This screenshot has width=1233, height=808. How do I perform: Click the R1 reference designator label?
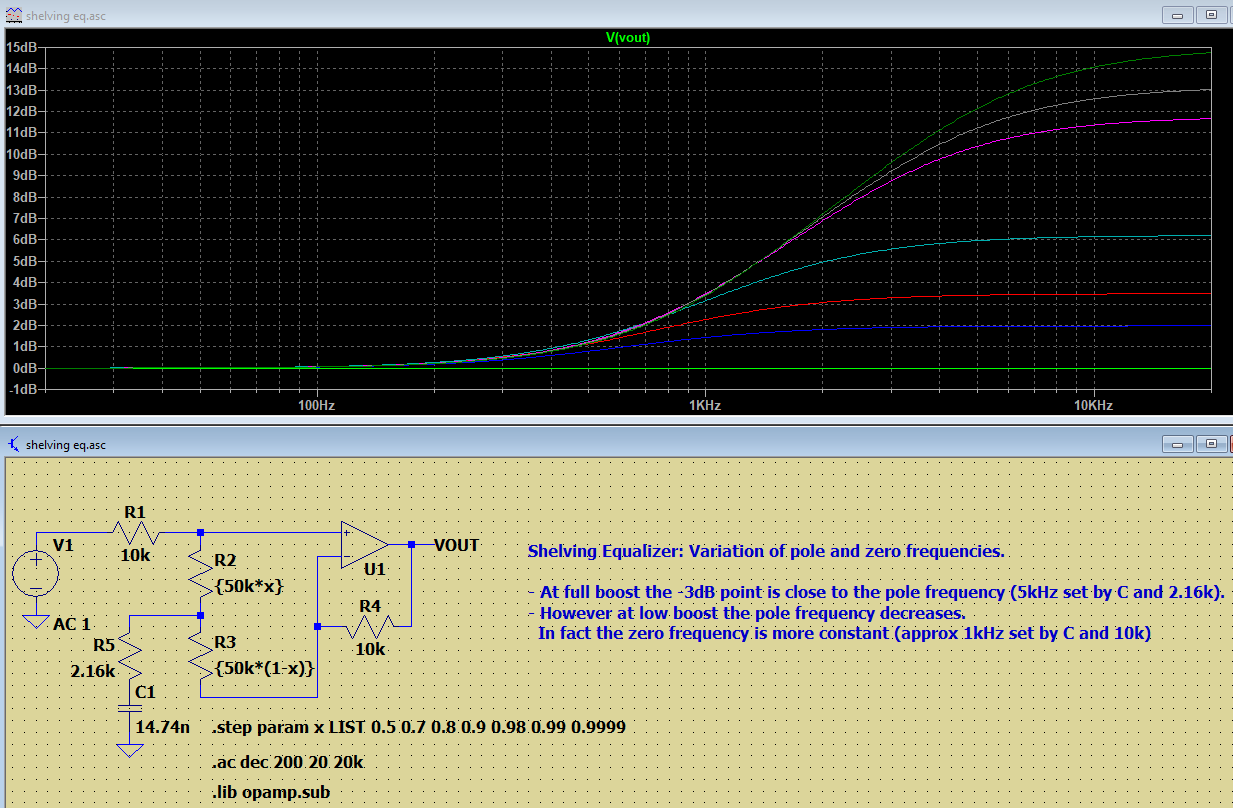point(135,512)
